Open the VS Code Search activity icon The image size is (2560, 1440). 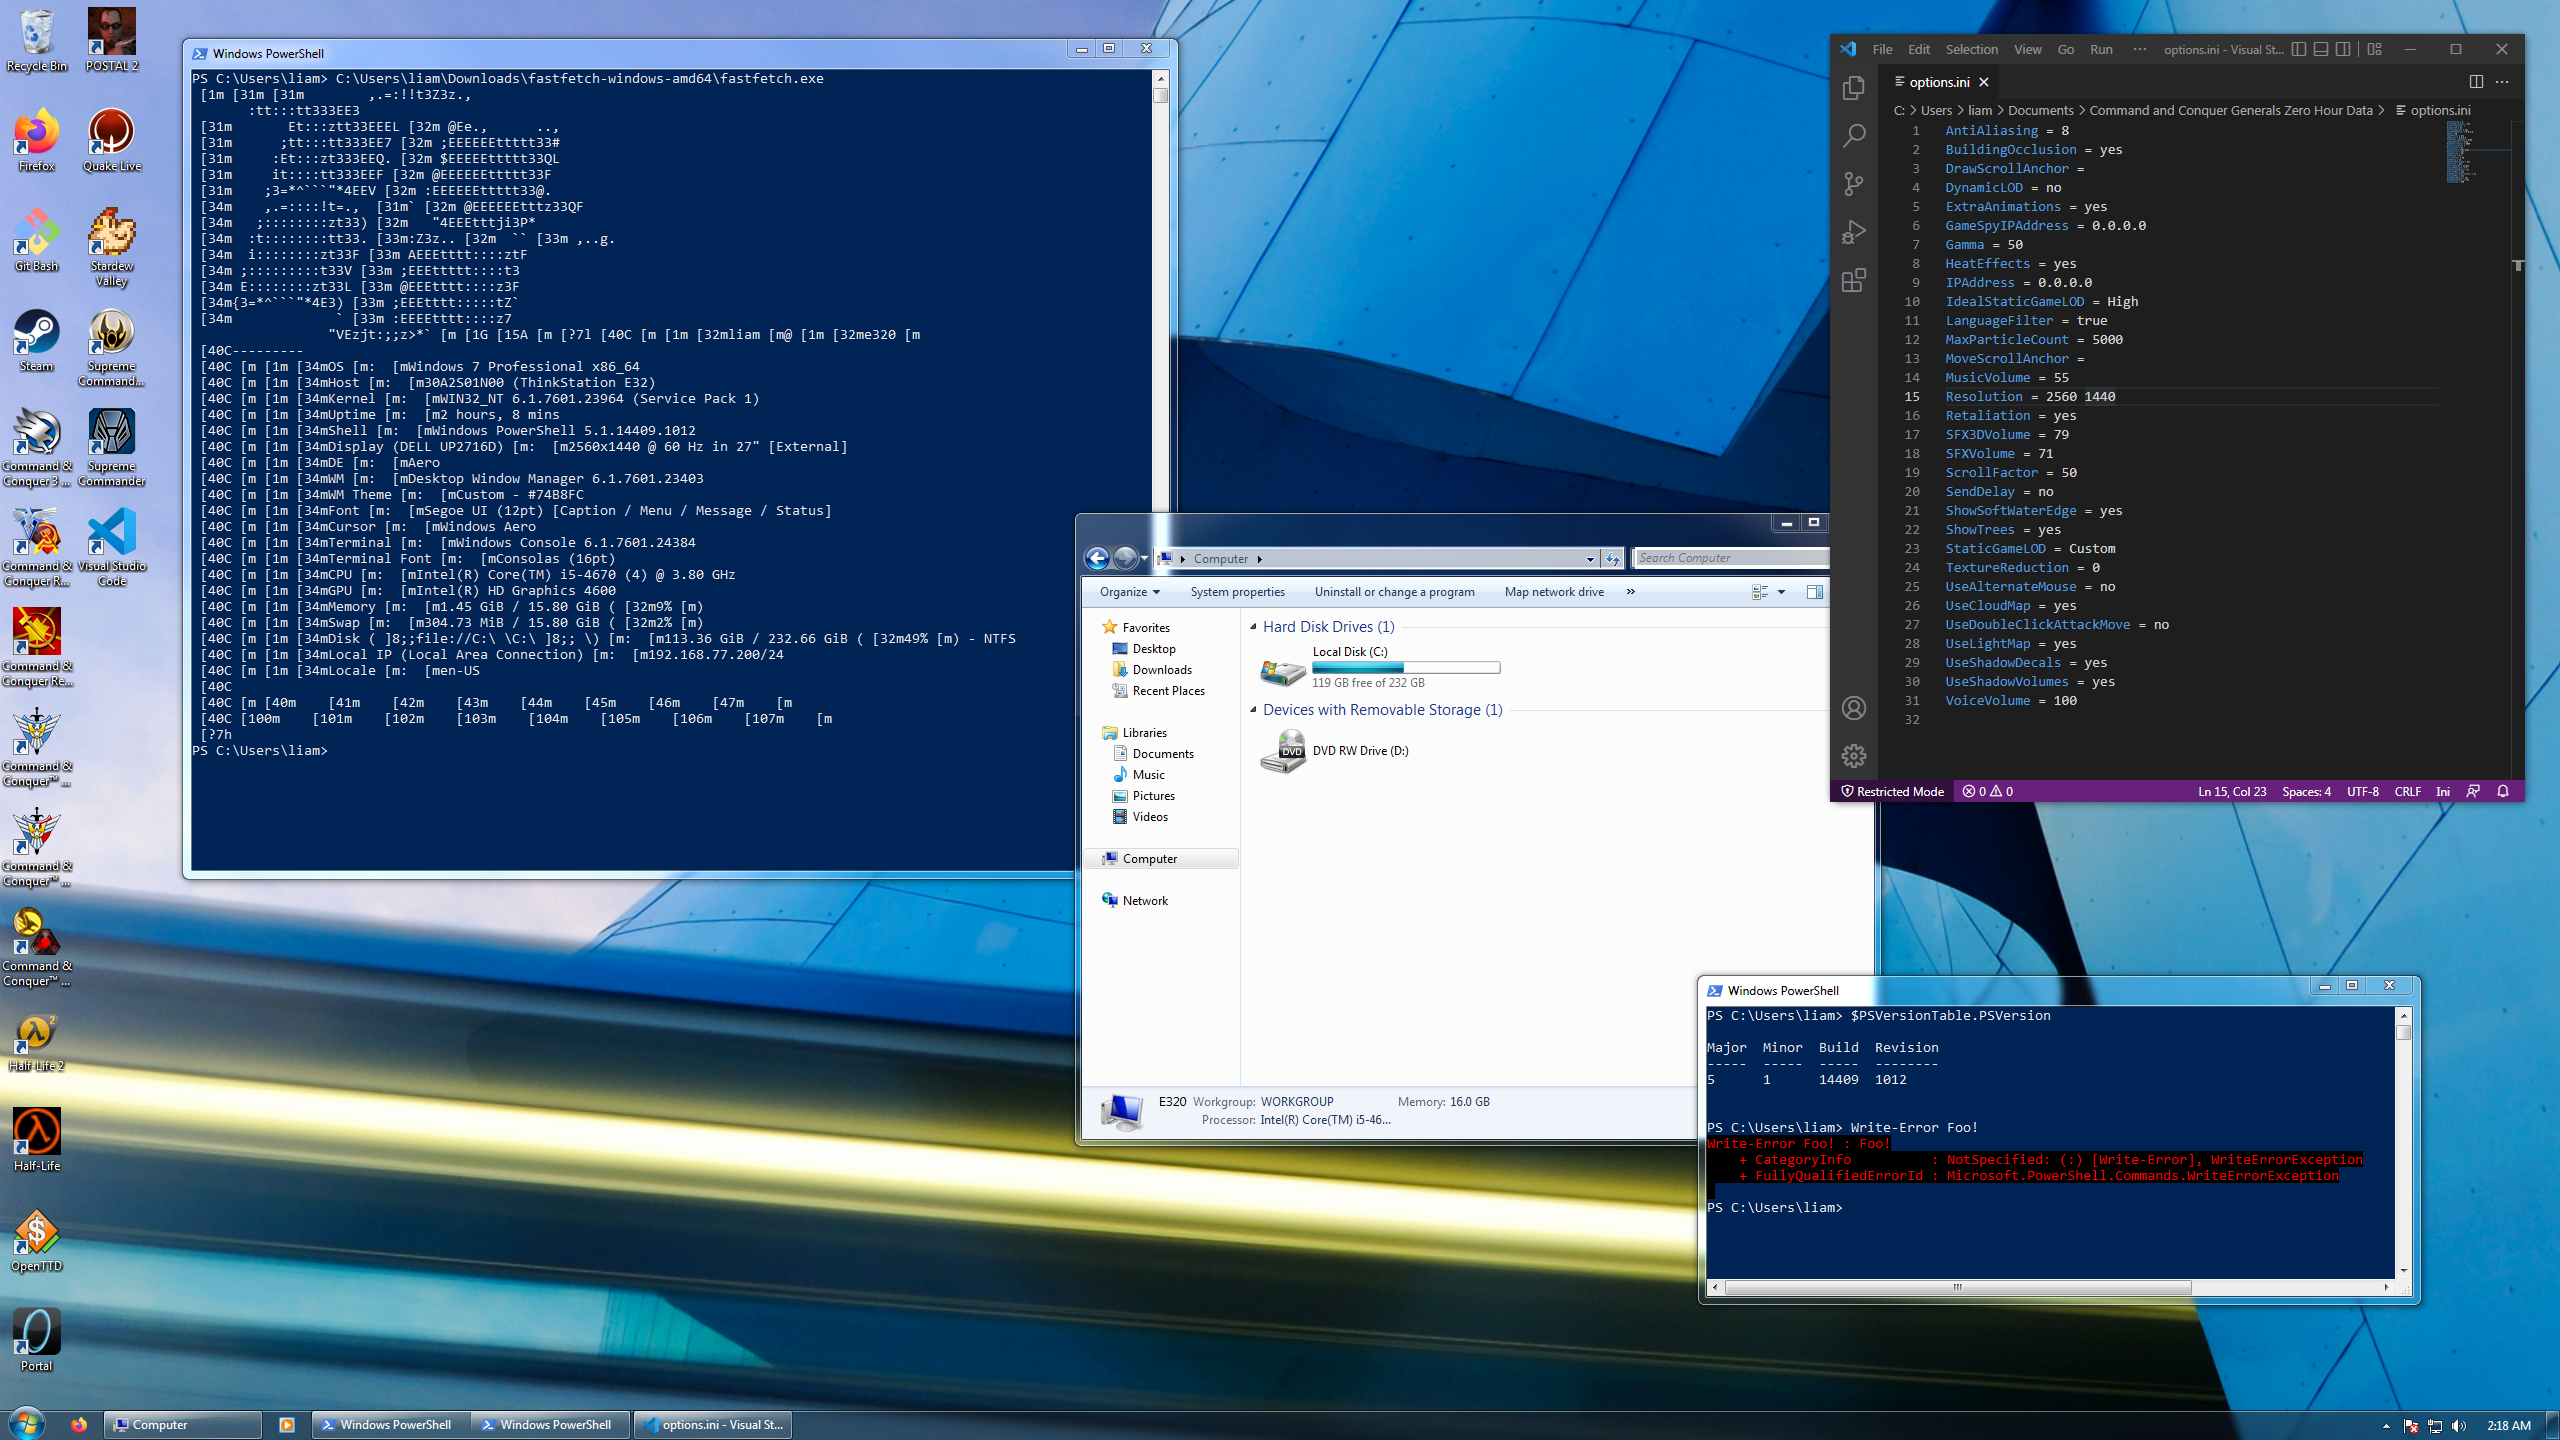point(1853,136)
